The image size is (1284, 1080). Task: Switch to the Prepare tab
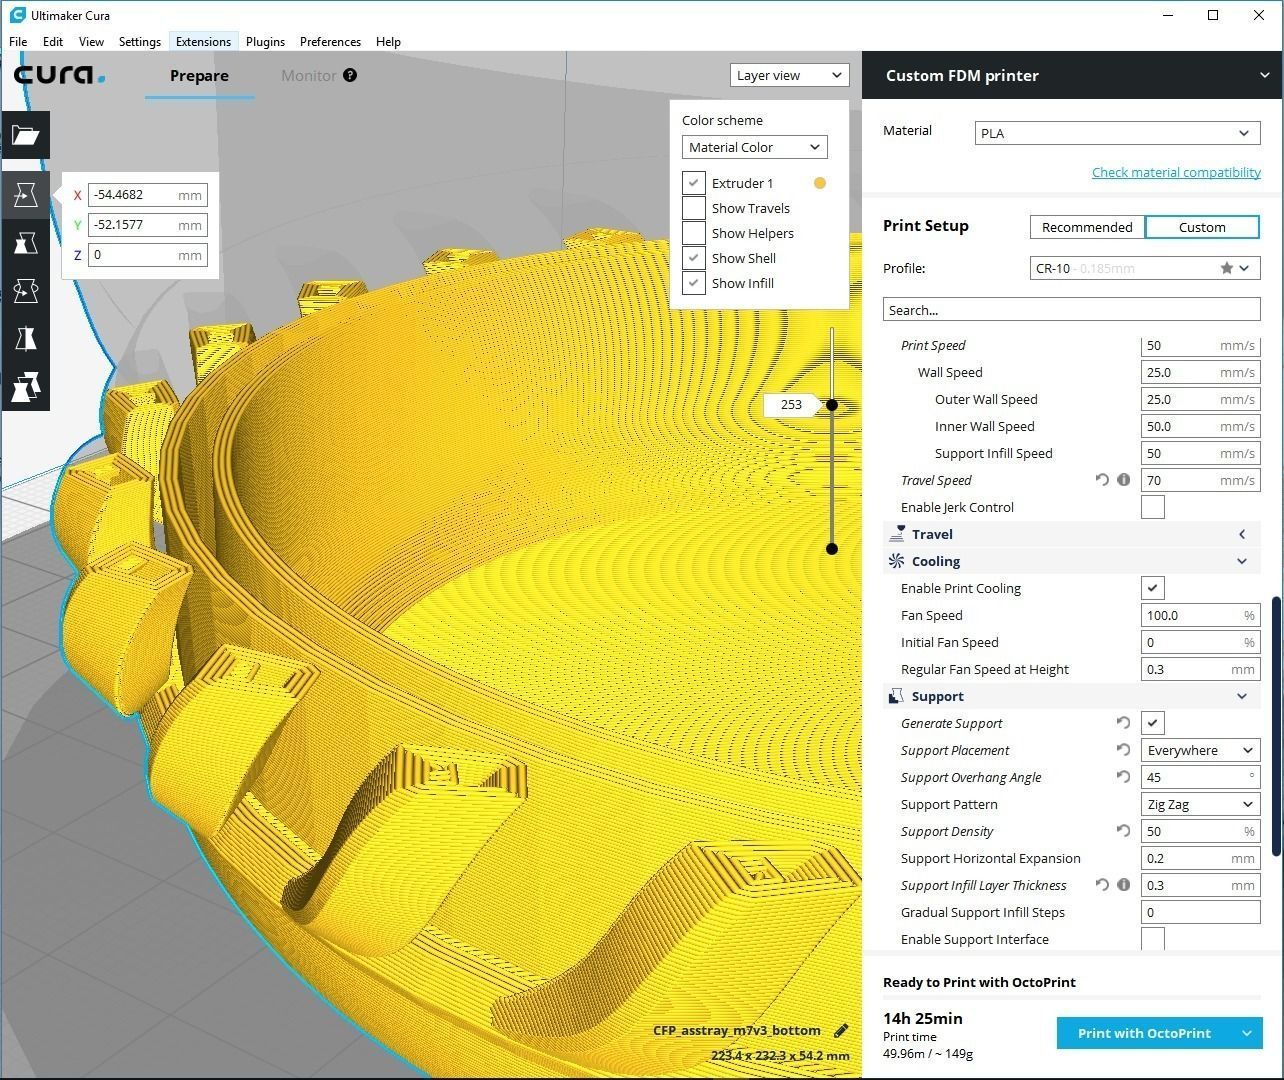point(199,75)
